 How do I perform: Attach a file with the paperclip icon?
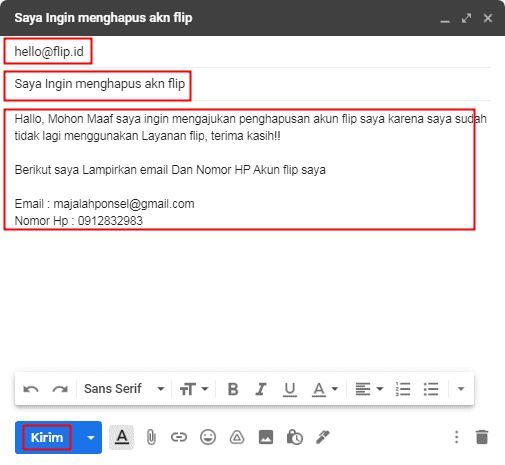pyautogui.click(x=151, y=437)
